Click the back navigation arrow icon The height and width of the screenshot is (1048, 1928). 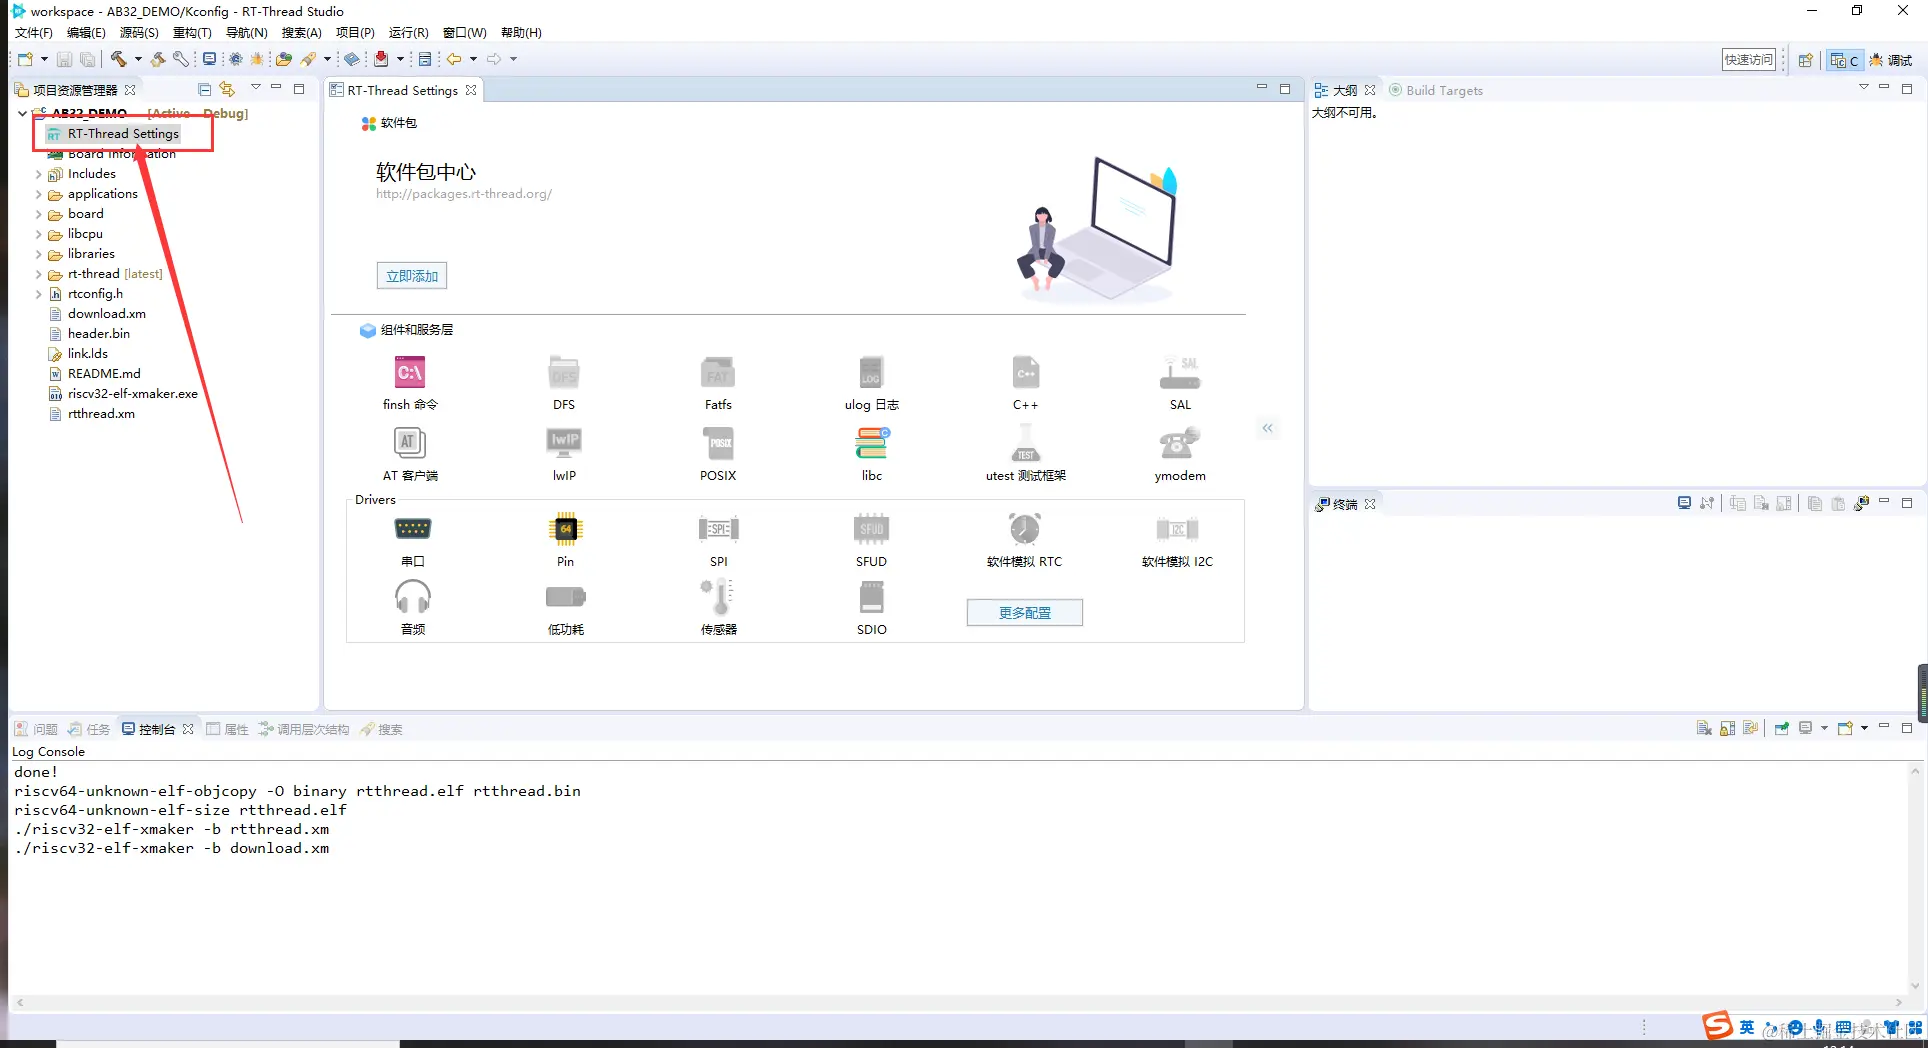coord(454,59)
